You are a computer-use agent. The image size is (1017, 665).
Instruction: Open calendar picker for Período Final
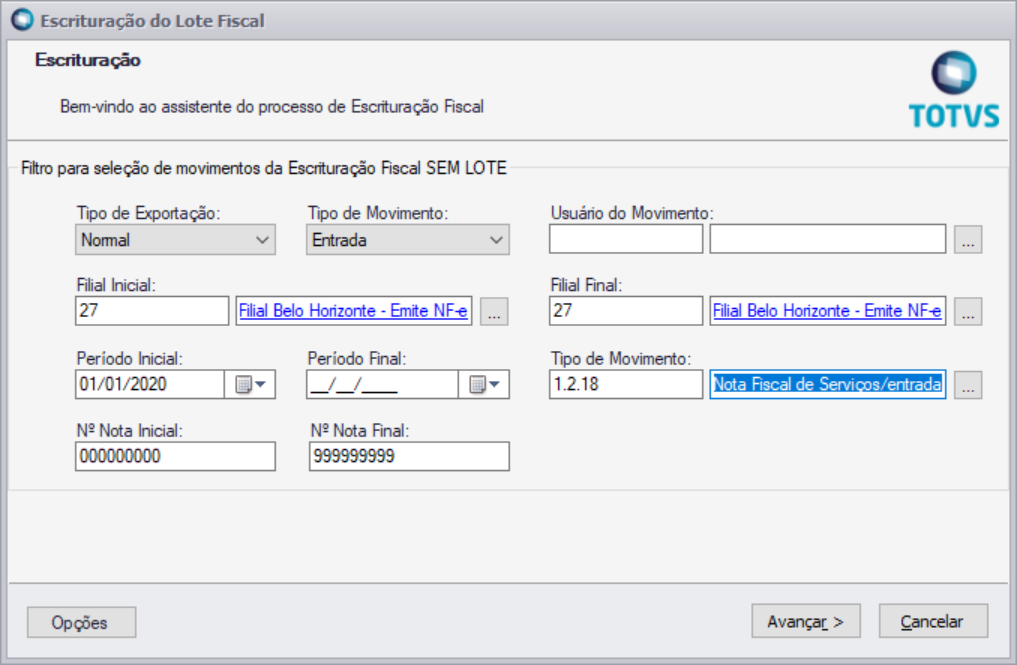coord(485,384)
